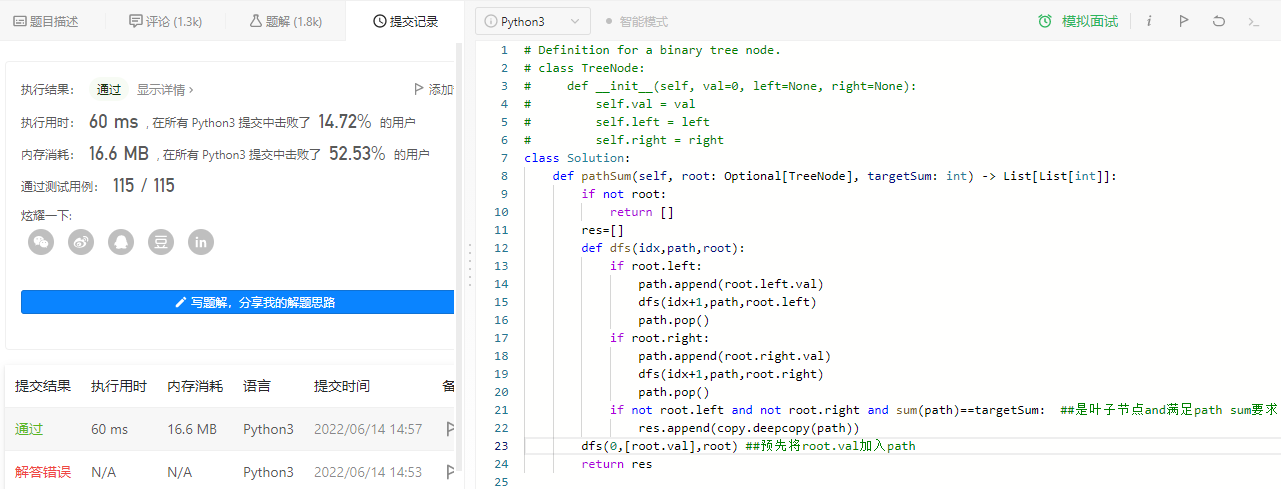Viewport: 1281px width, 489px height.
Task: Click the 提交时间 column header
Action: [x=342, y=386]
